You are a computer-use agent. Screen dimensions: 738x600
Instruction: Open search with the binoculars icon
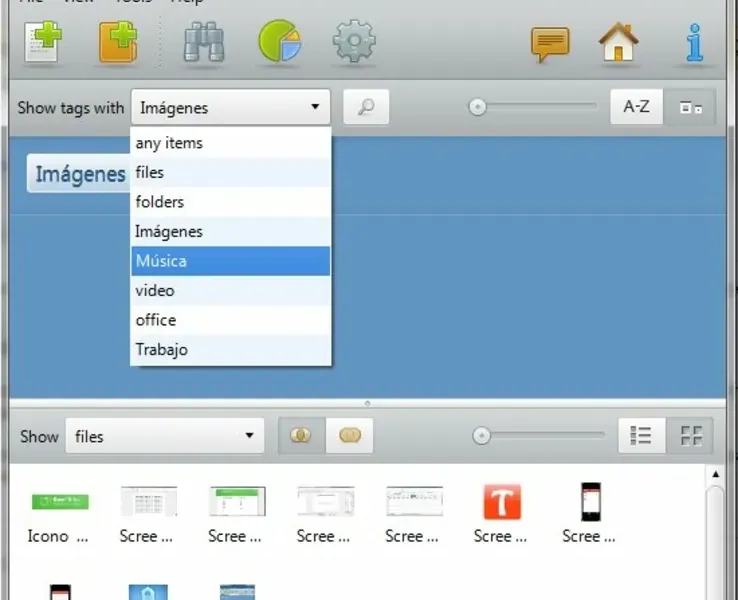203,42
